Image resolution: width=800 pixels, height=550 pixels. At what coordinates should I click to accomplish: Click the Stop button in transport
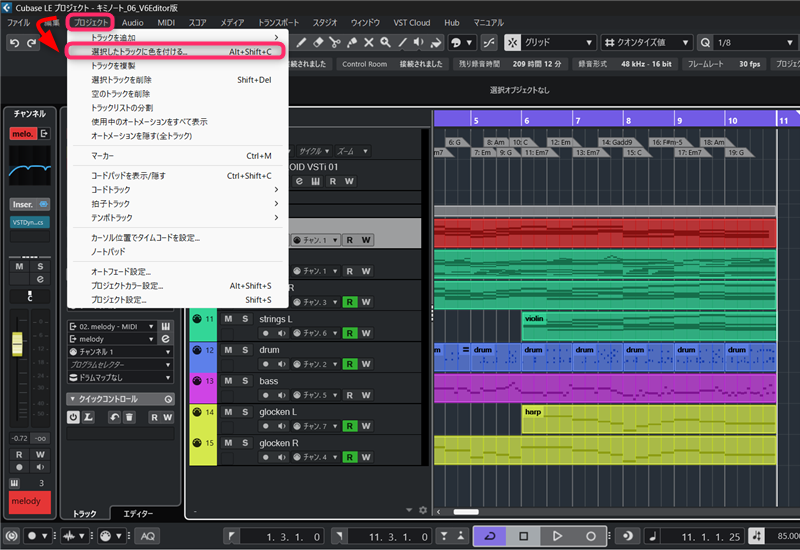click(523, 536)
